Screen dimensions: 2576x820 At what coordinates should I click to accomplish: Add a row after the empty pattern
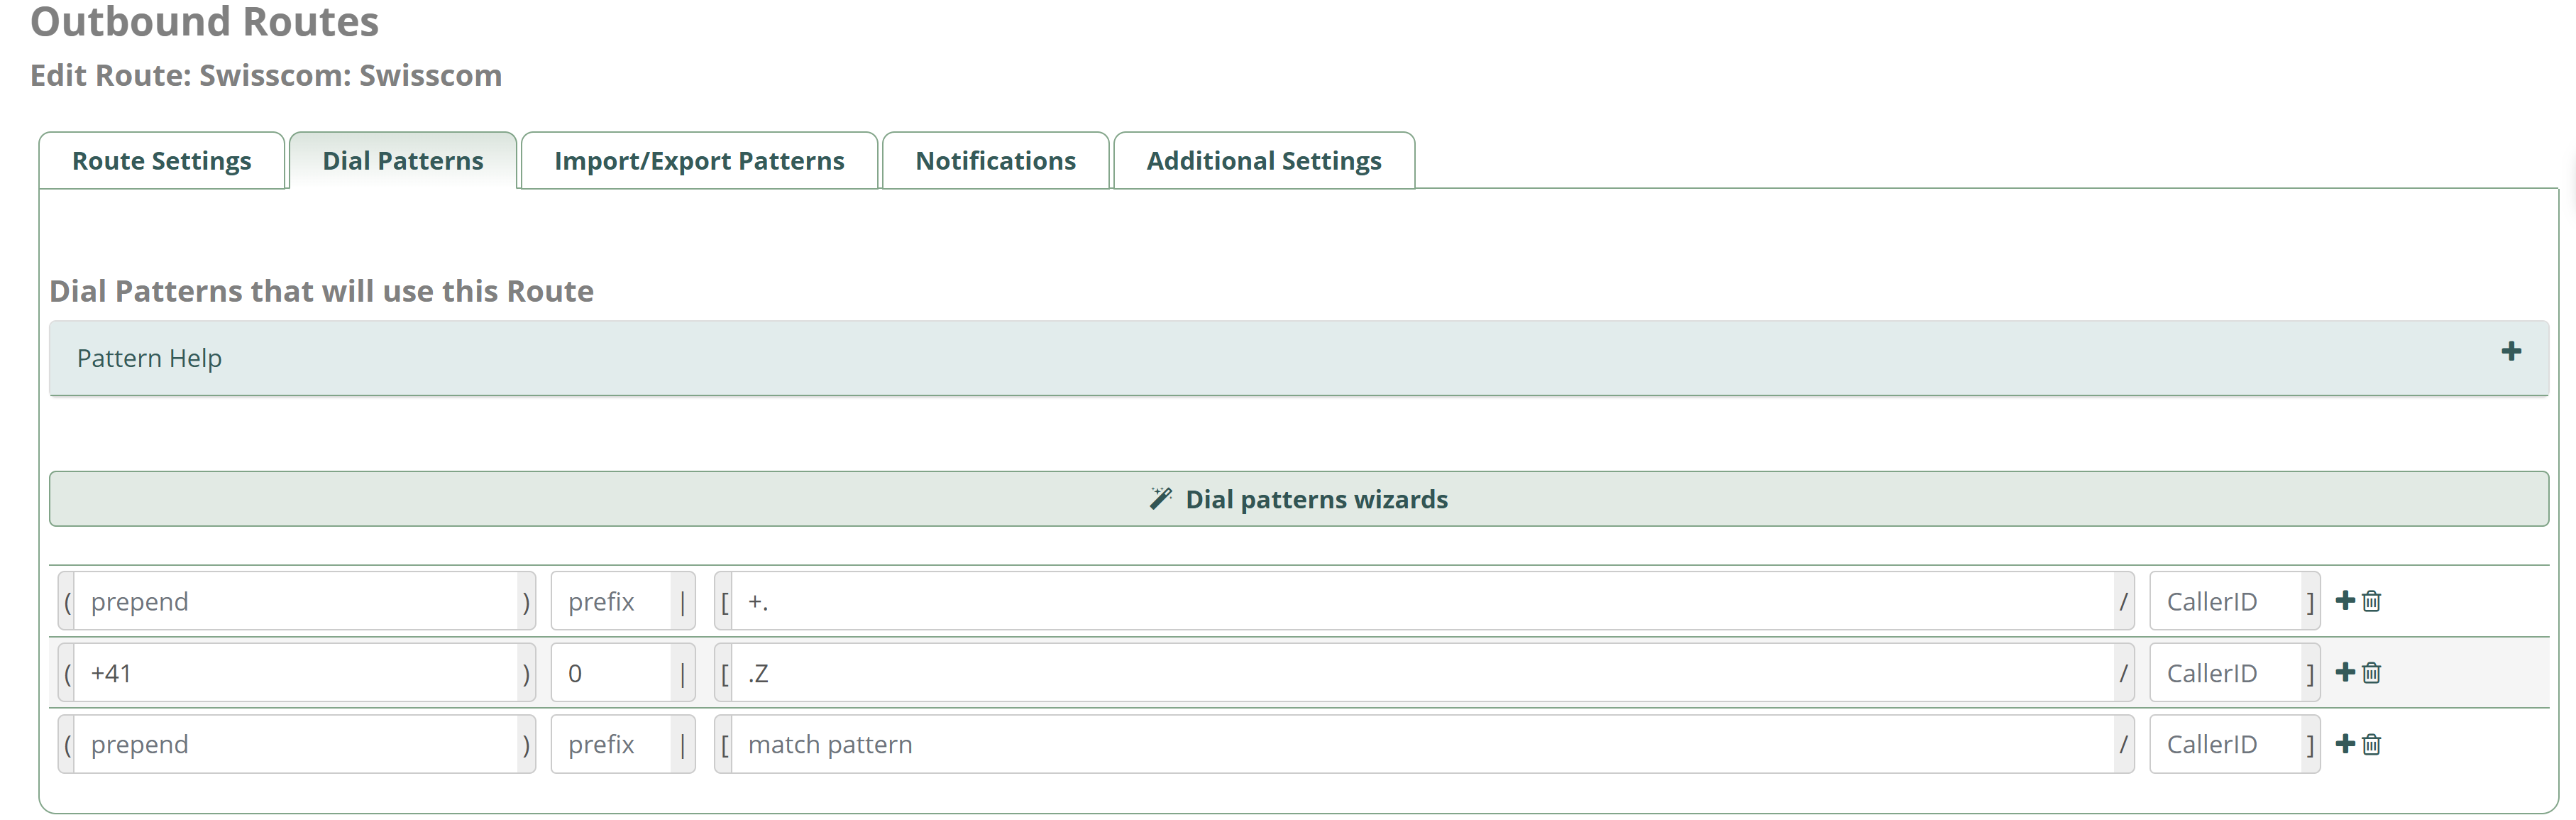pyautogui.click(x=2344, y=743)
